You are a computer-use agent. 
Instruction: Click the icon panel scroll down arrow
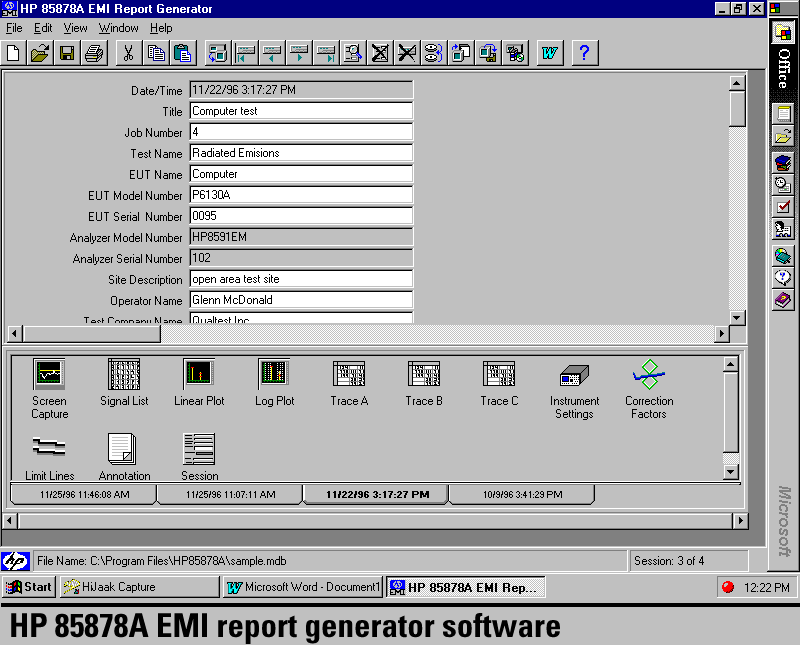[x=731, y=472]
